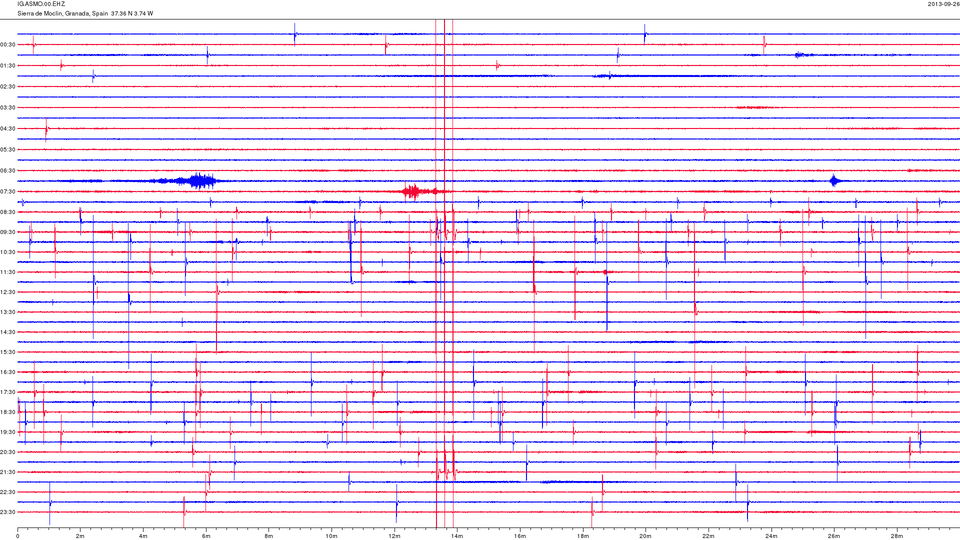Screen dimensions: 960x540
Task: Select the 05:30 time label
Action: pos(8,149)
